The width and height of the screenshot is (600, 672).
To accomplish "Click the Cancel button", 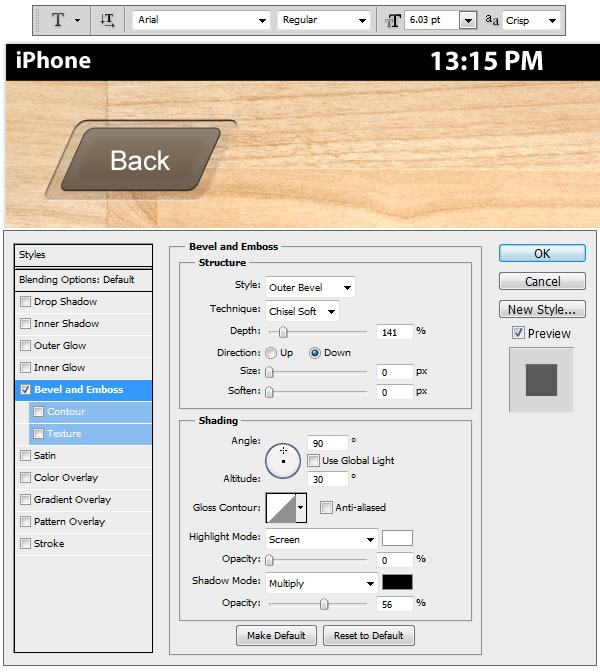I will click(x=542, y=281).
